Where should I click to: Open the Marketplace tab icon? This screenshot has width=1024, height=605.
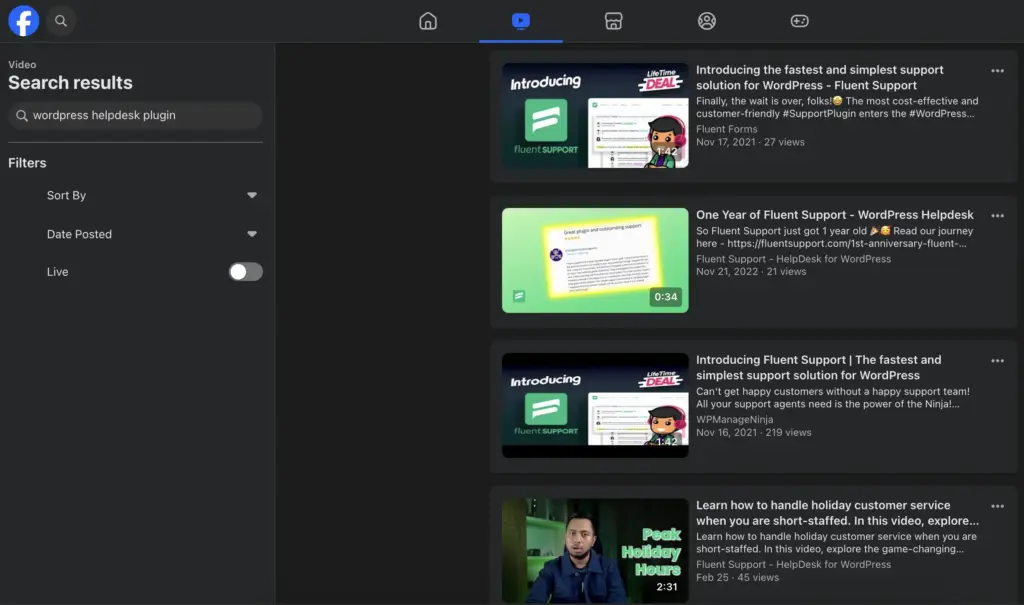coord(613,21)
